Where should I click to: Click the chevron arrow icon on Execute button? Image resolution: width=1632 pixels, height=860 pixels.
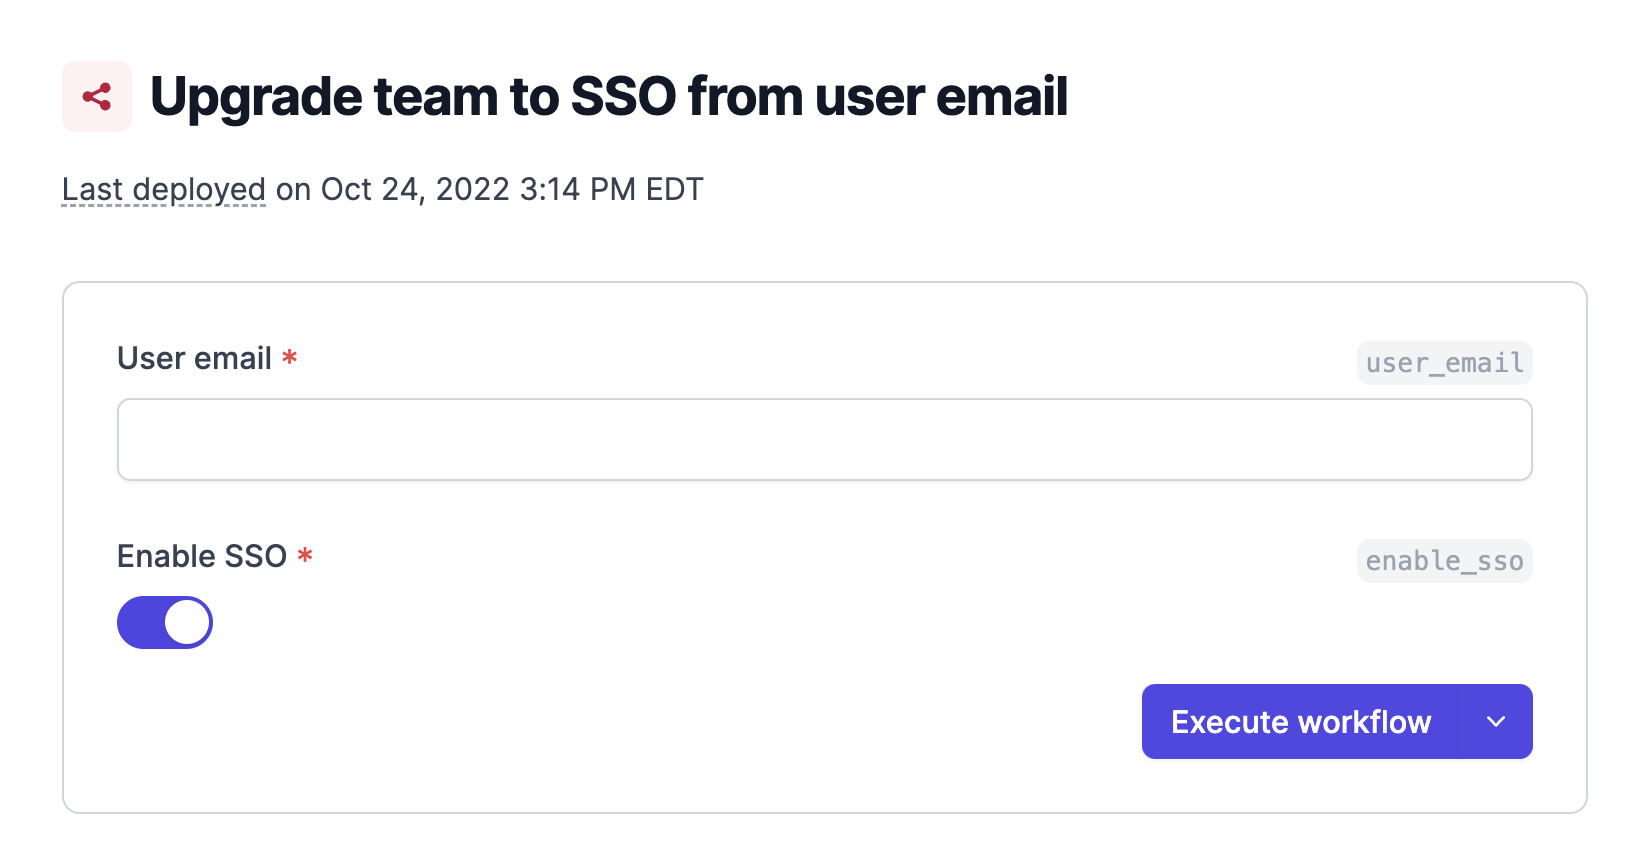[x=1496, y=722]
